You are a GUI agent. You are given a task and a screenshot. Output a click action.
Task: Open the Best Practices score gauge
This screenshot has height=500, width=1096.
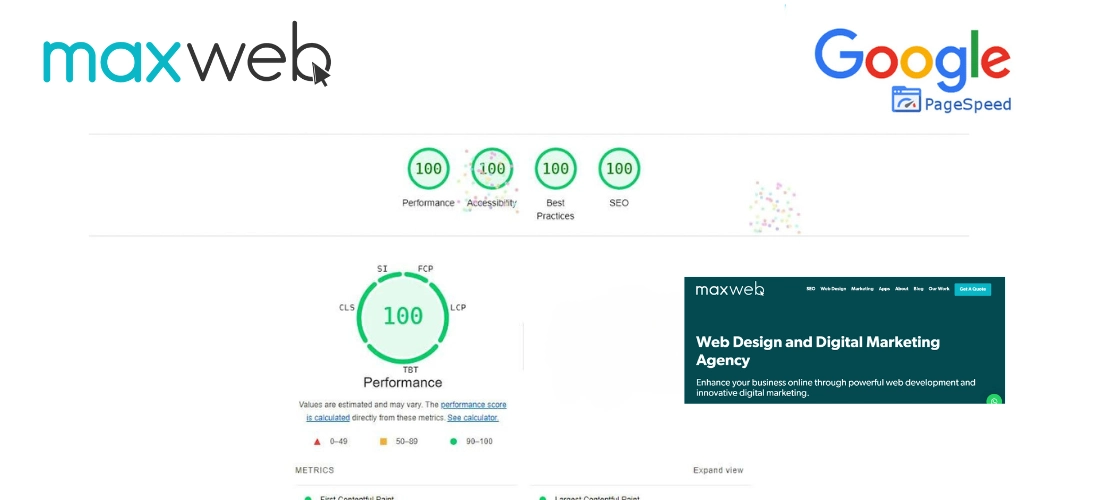point(556,169)
